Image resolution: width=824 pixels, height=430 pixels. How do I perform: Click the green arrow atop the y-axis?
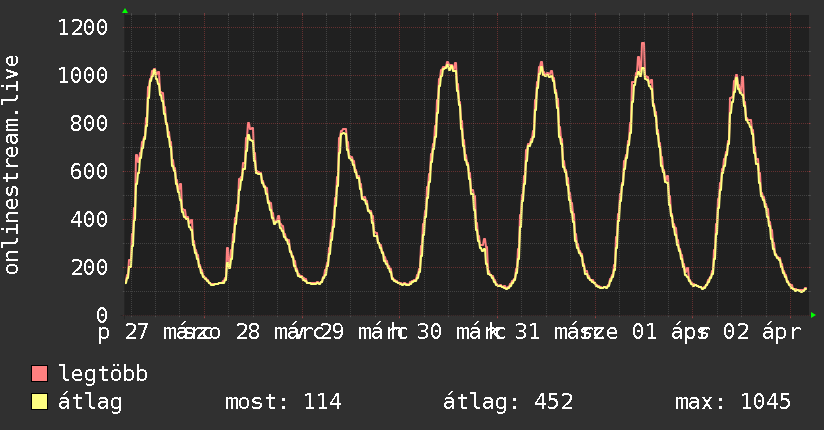(125, 11)
